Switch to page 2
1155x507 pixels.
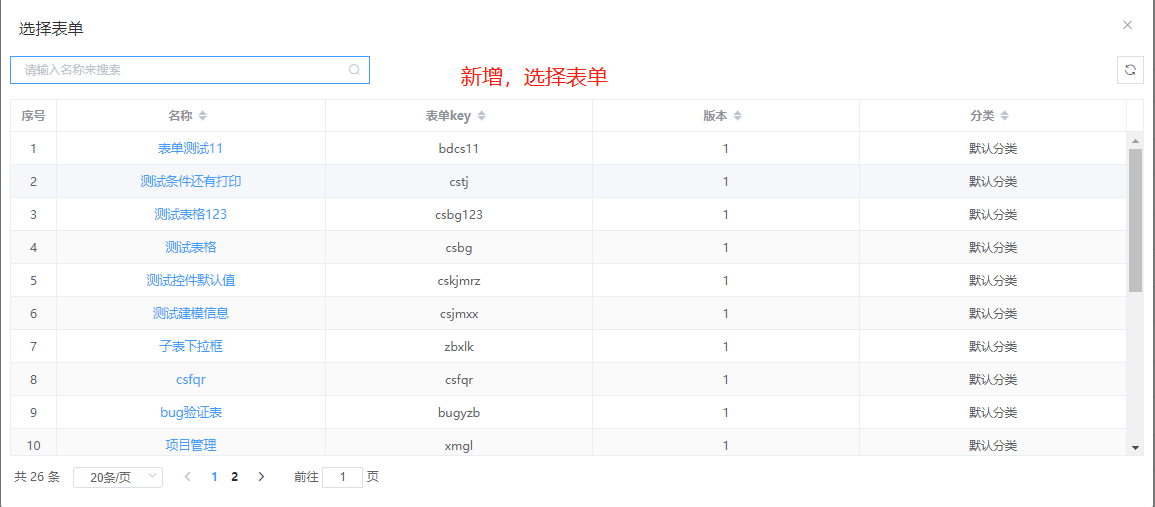tap(235, 477)
